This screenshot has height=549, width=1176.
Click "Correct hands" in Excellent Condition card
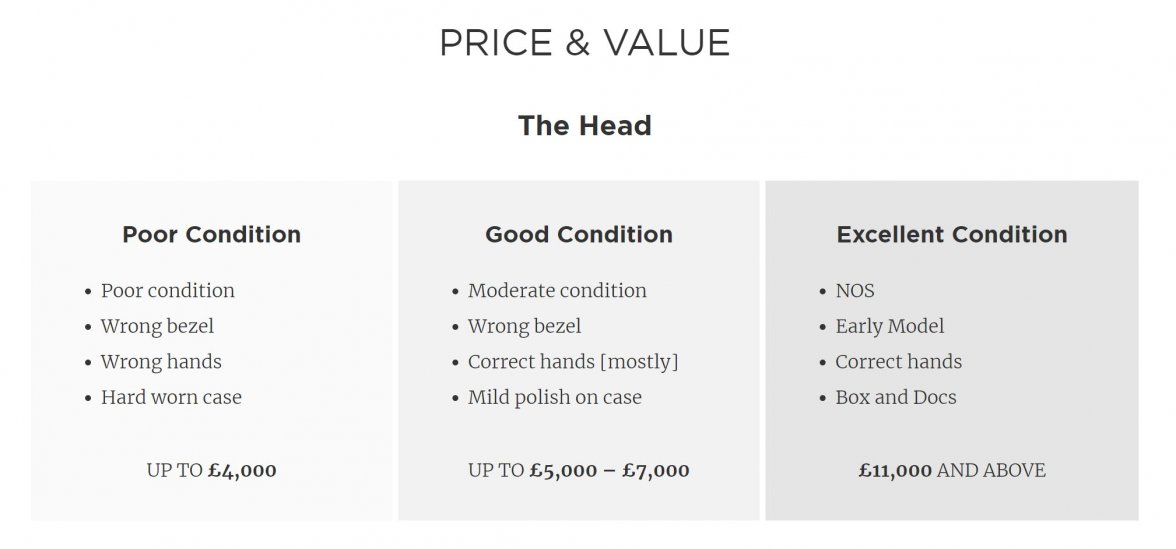[x=898, y=362]
